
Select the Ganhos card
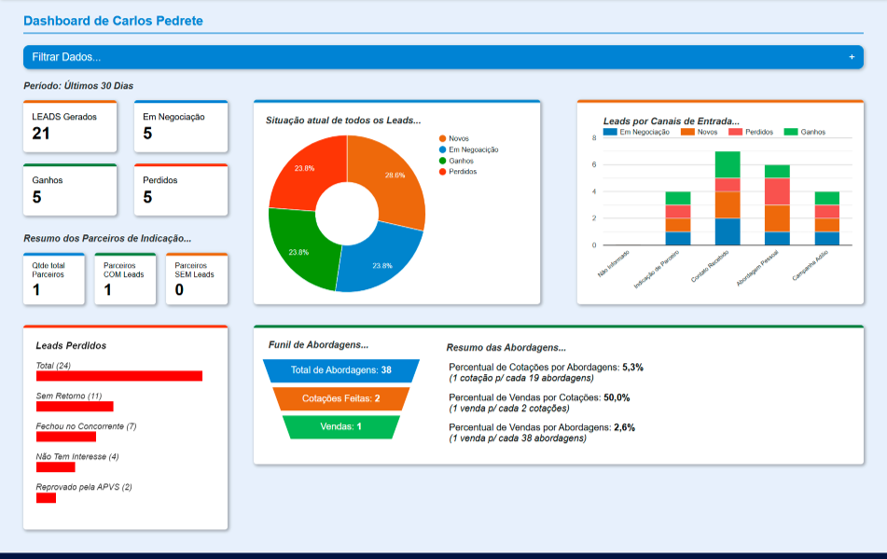point(70,190)
